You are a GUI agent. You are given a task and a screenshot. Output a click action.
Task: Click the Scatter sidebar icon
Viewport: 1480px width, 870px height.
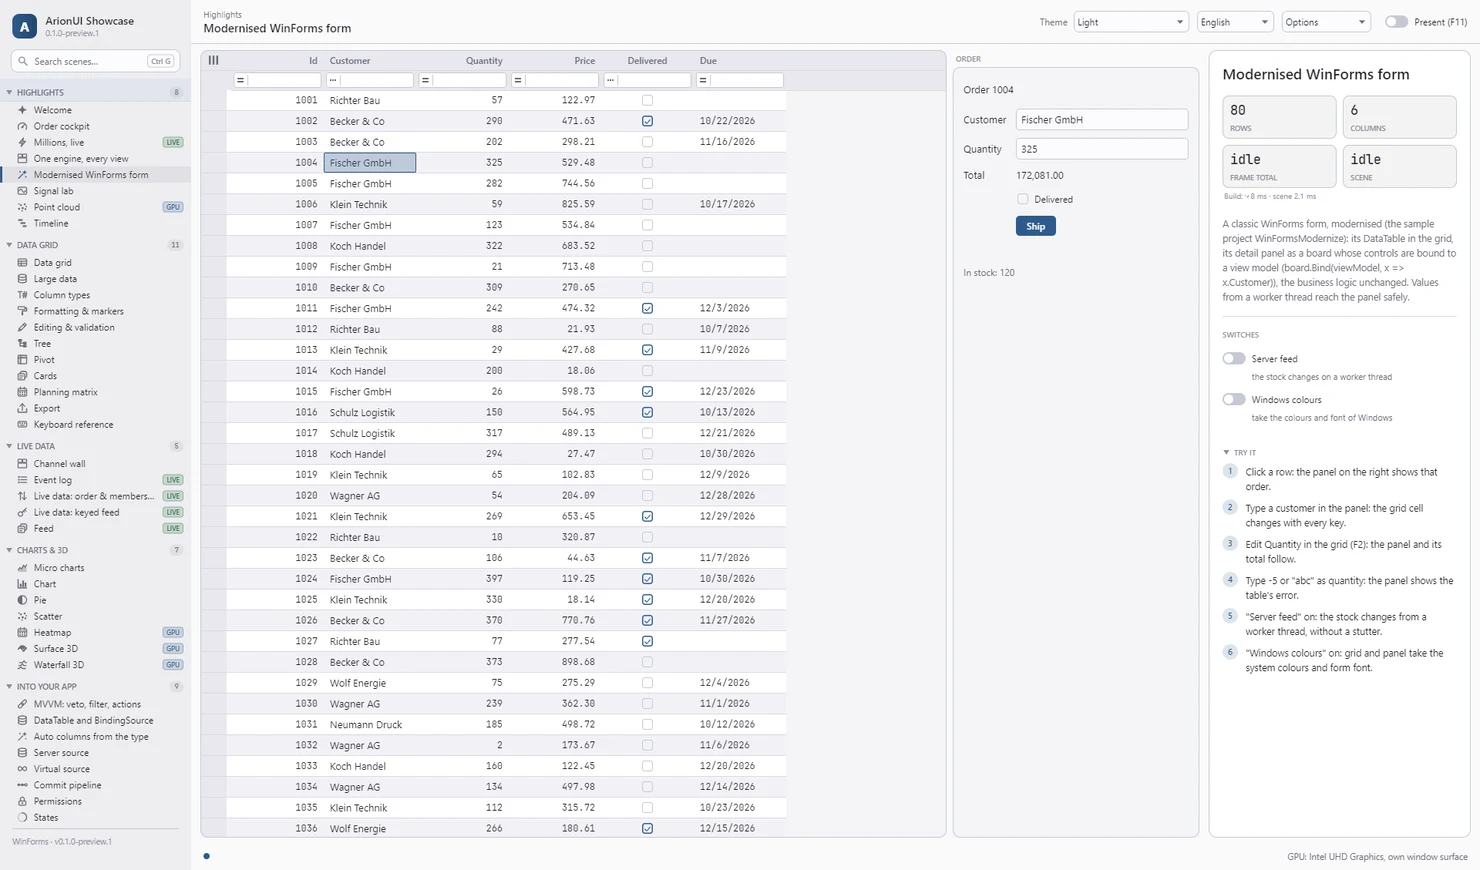pyautogui.click(x=22, y=616)
